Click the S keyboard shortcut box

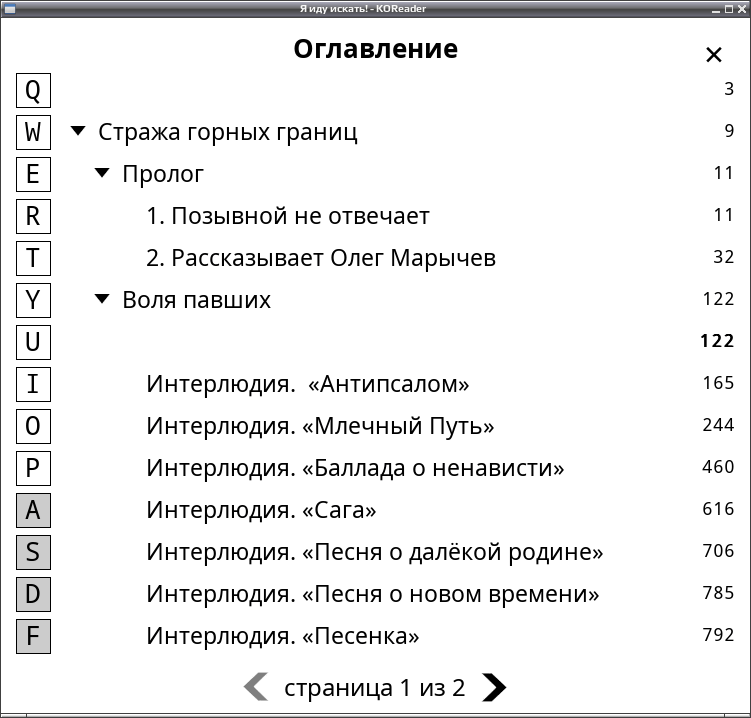point(34,552)
